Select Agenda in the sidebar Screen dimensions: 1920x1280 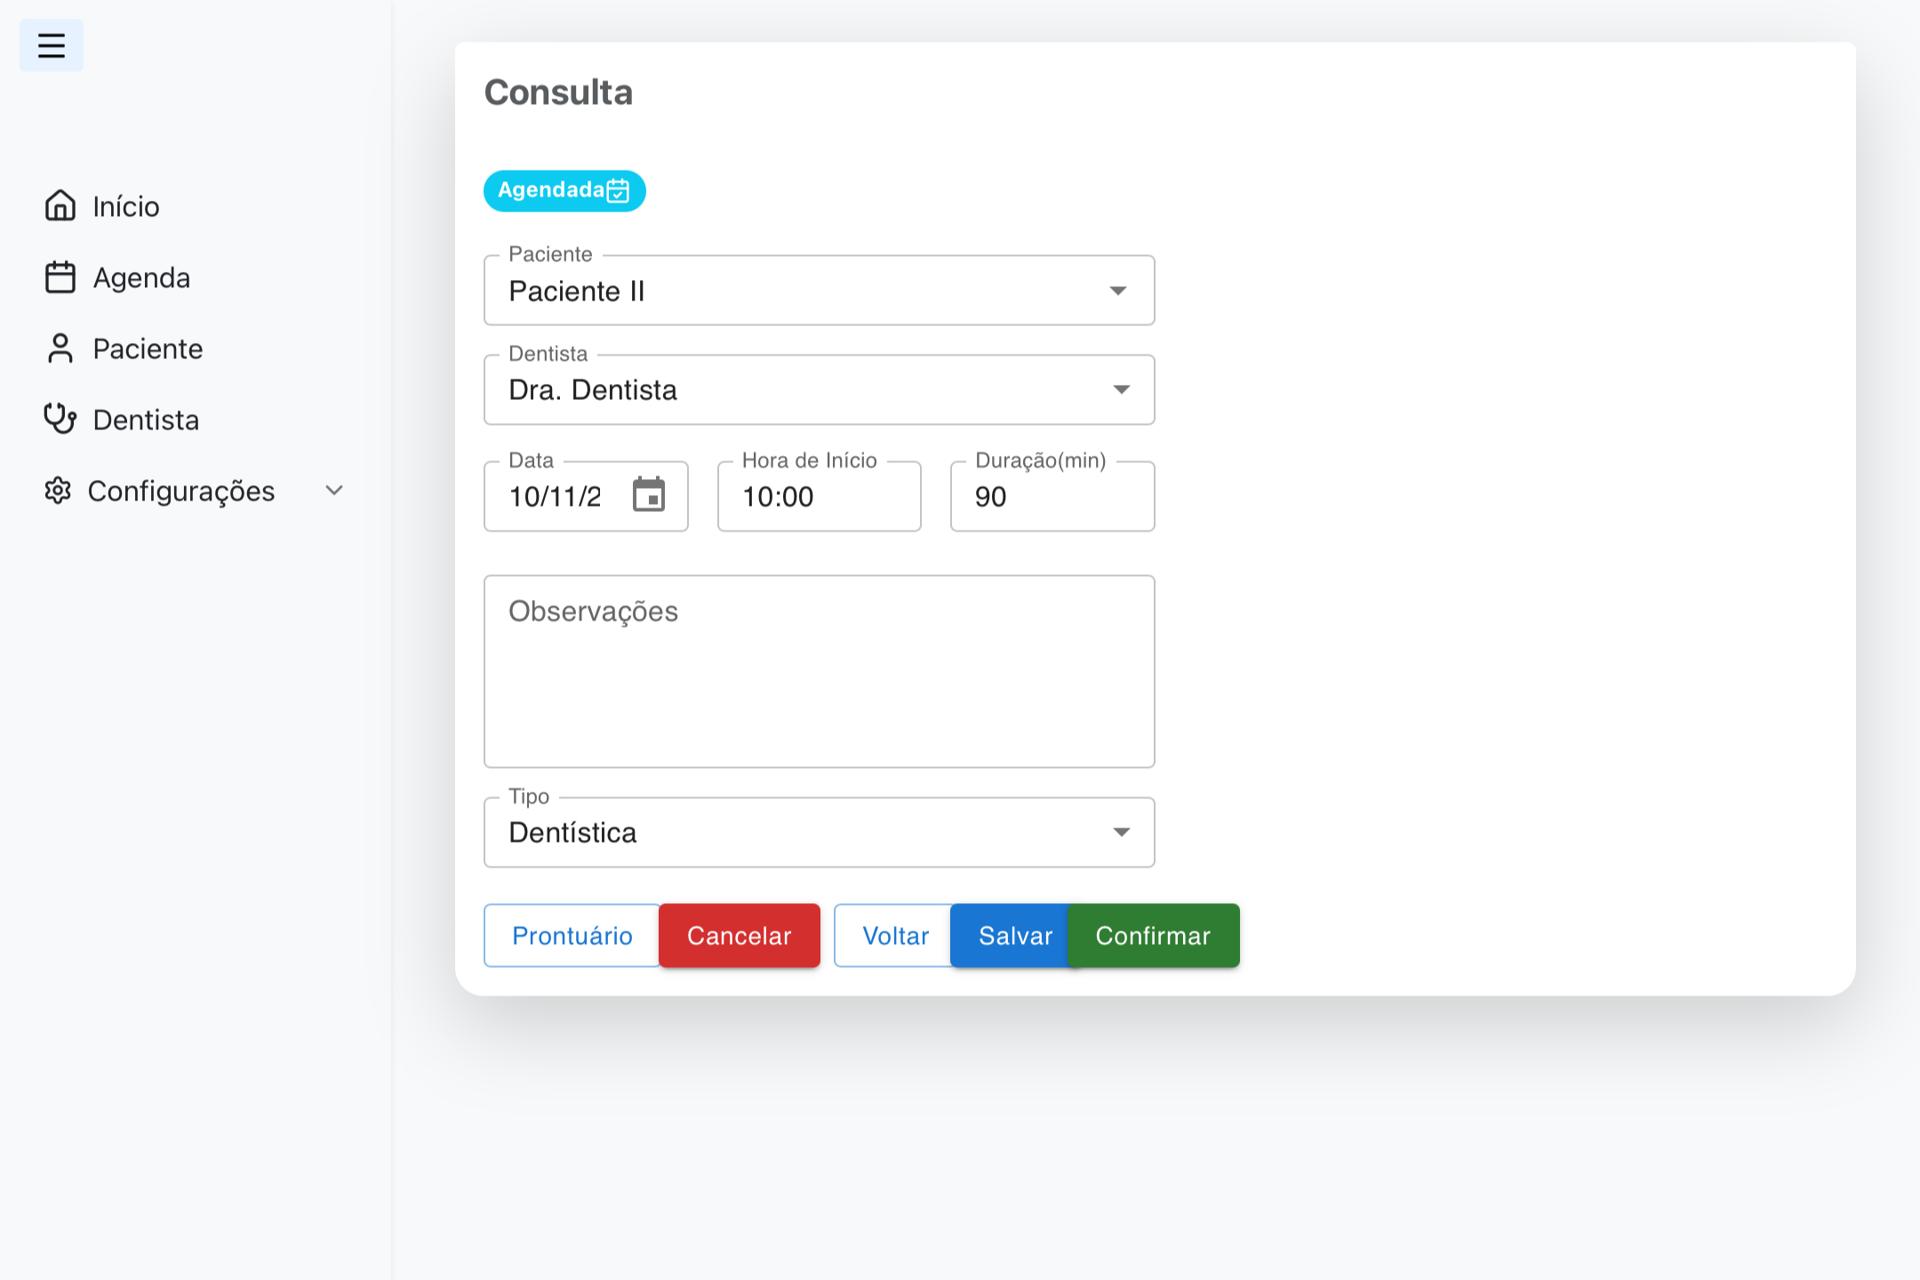pyautogui.click(x=141, y=277)
